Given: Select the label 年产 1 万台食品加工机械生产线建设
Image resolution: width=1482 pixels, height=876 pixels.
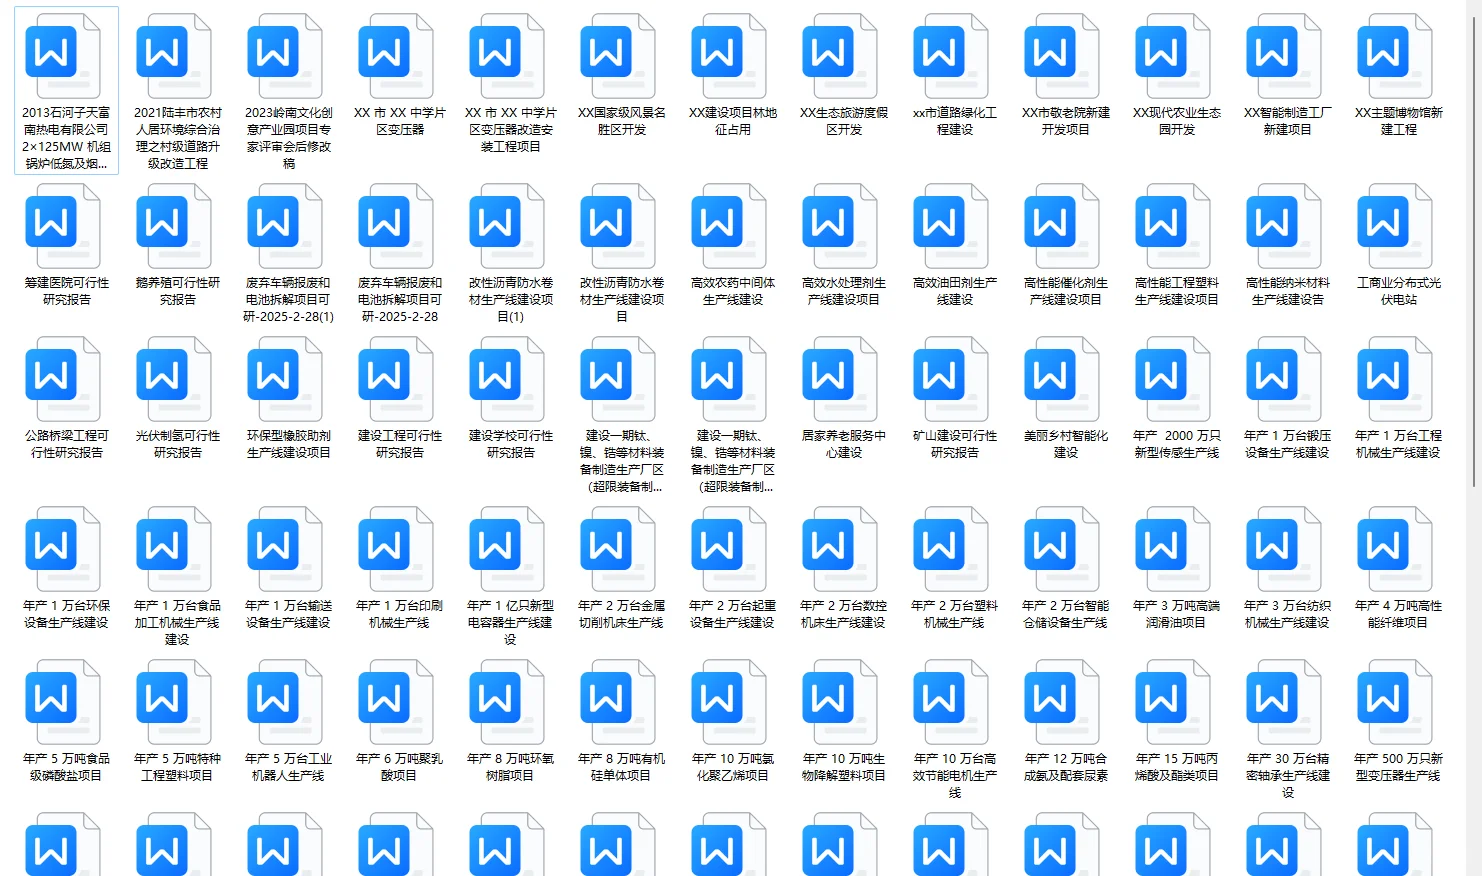Looking at the screenshot, I should pos(178,622).
